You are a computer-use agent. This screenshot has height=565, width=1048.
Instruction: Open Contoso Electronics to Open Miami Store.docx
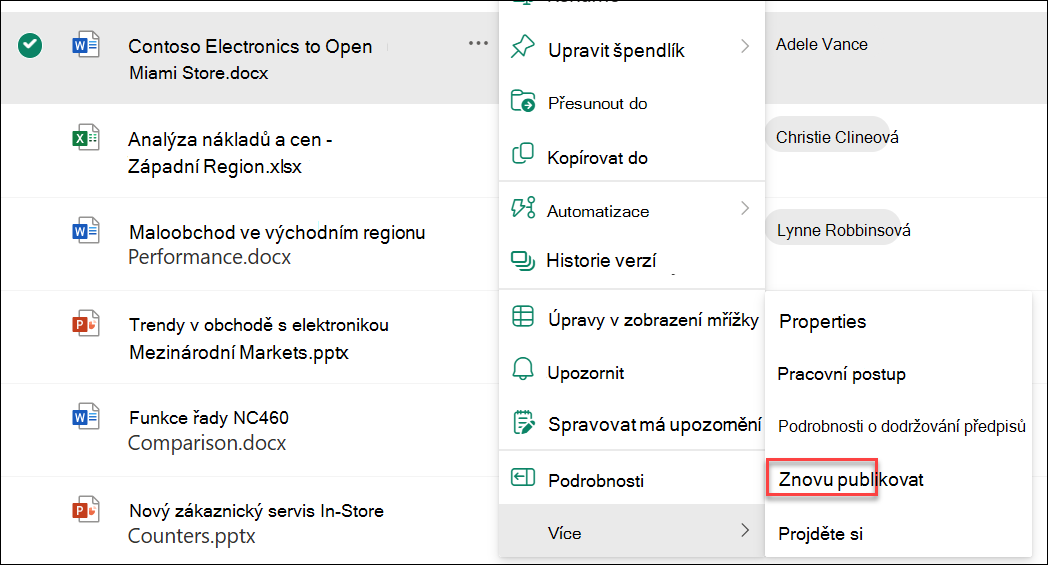pyautogui.click(x=250, y=59)
